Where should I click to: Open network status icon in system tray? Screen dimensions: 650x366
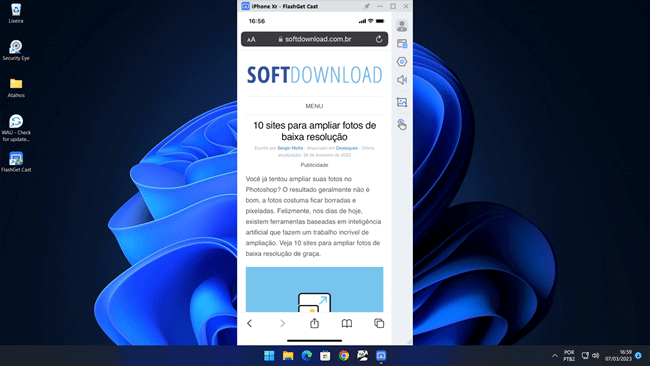point(585,356)
